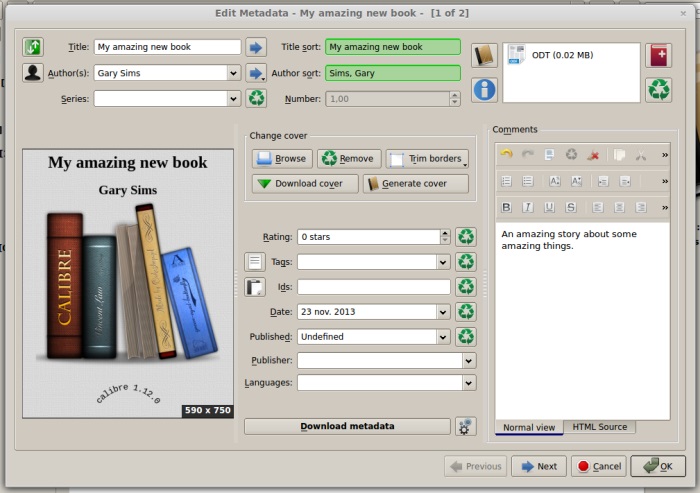
Task: Click the swap title and author icon
Action: 33,47
